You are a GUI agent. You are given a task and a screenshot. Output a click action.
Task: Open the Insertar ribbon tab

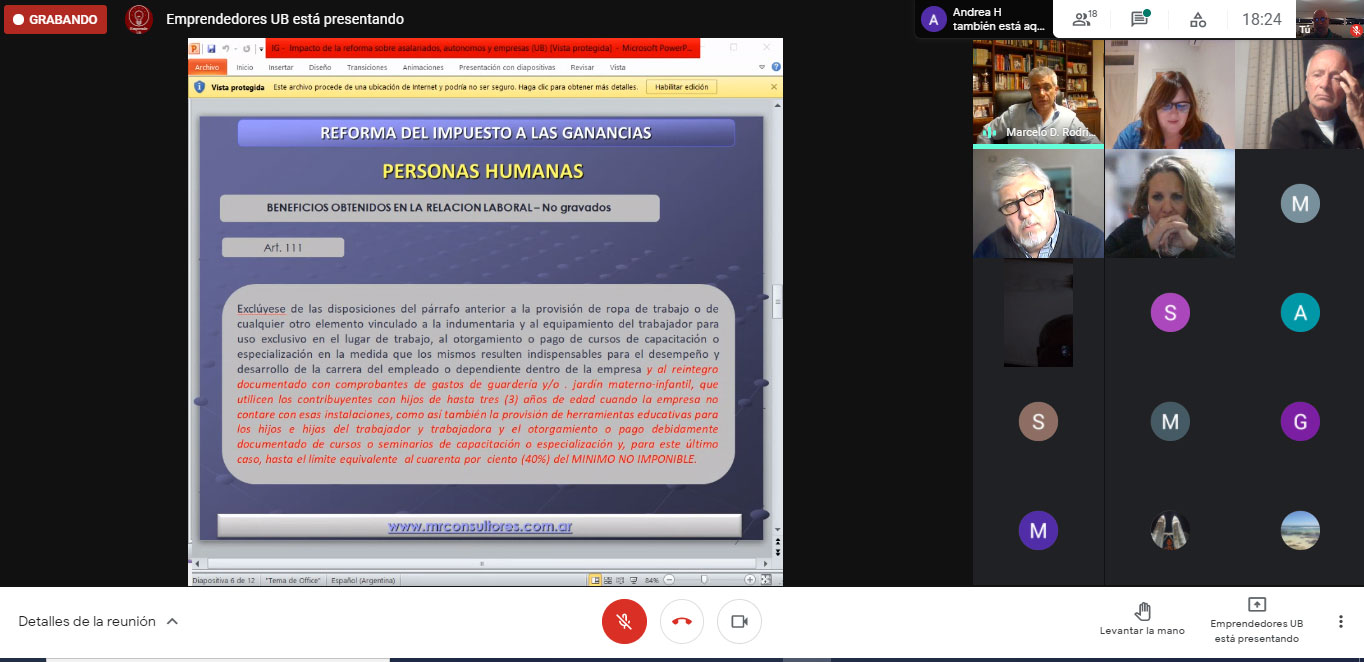pos(281,67)
